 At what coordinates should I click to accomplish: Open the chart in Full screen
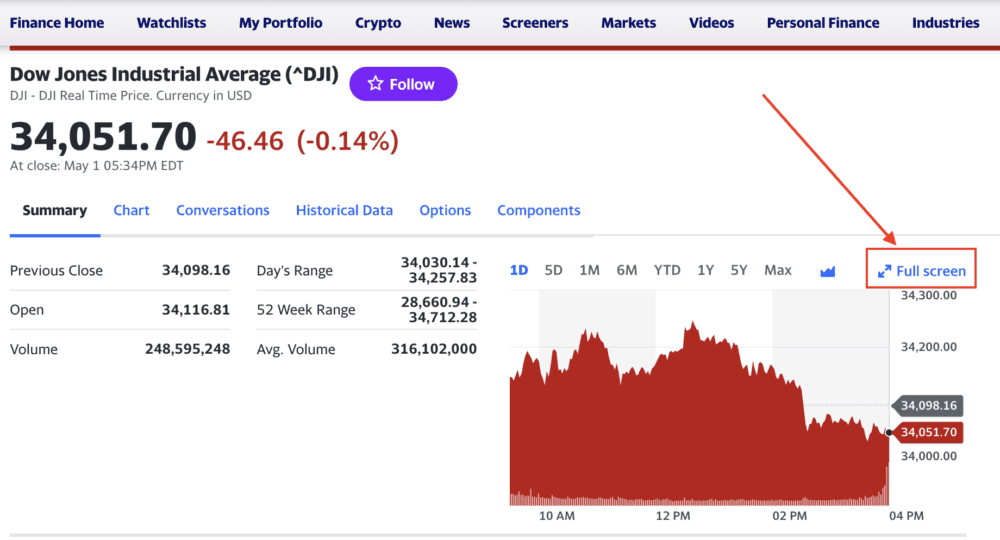[x=921, y=271]
